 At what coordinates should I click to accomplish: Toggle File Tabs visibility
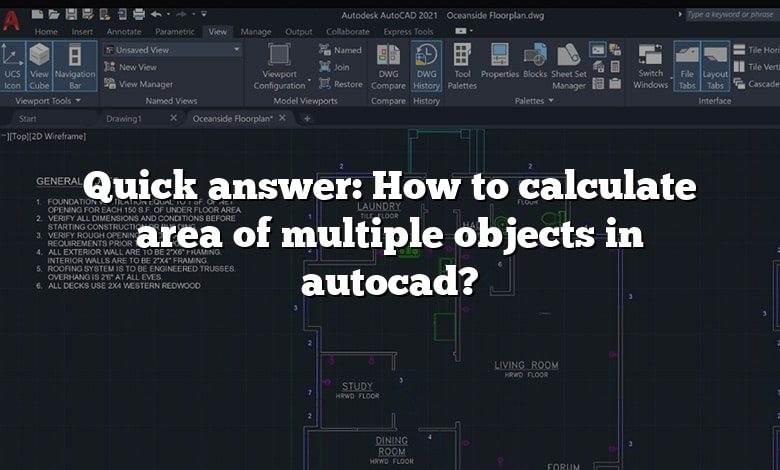coord(686,65)
